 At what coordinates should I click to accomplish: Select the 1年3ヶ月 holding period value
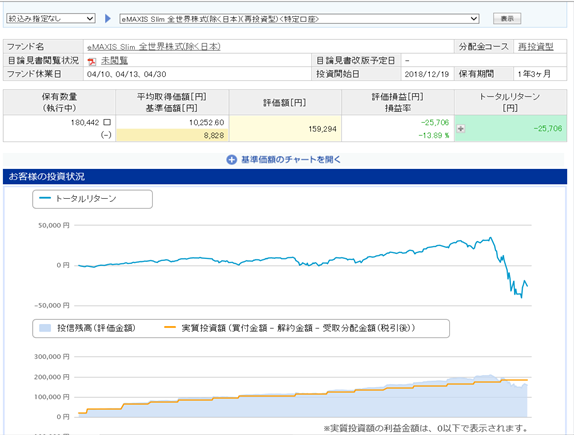[534, 74]
